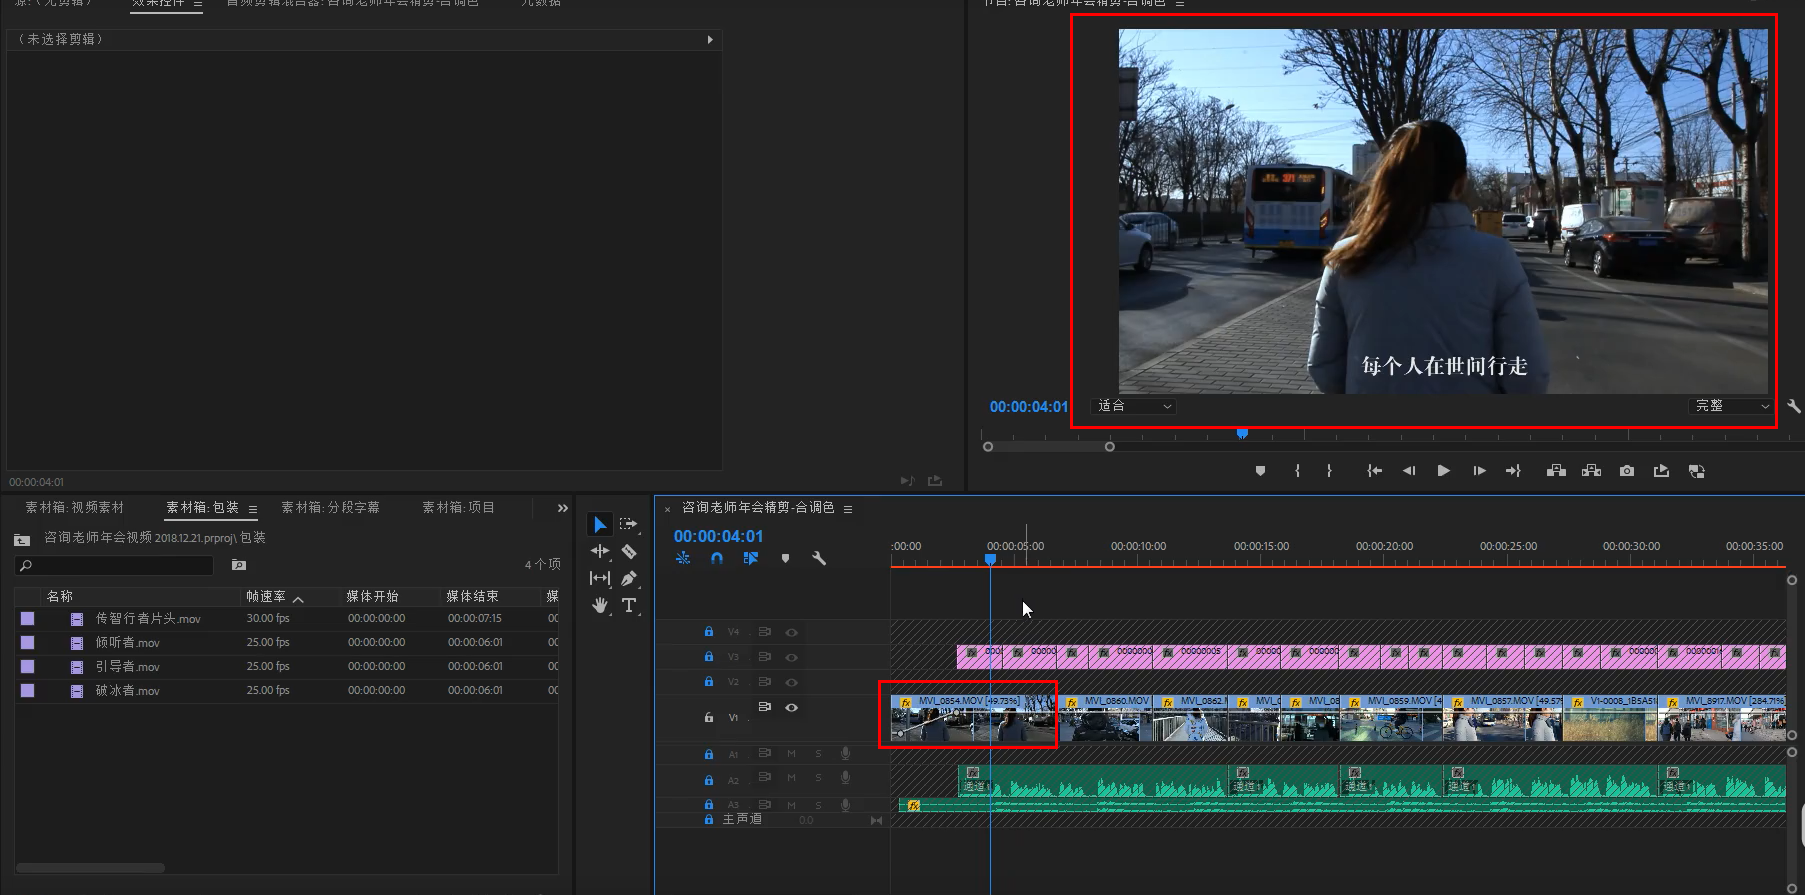Select 引导者.mov clip in bin
The width and height of the screenshot is (1805, 895).
point(127,667)
